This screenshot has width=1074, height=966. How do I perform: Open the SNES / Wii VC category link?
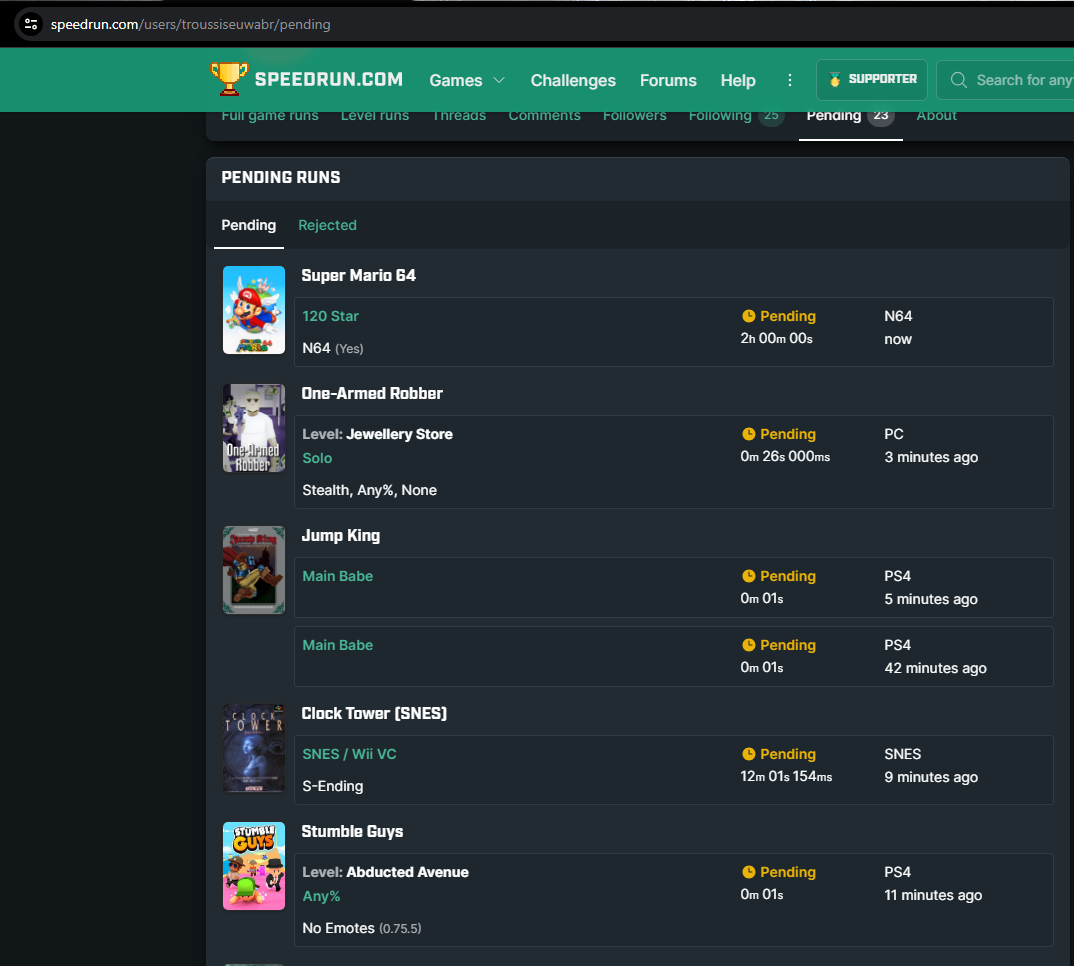(x=349, y=754)
